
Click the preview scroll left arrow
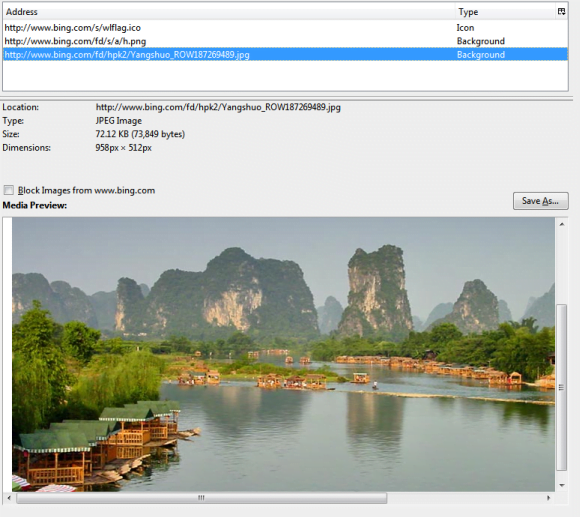click(9, 498)
